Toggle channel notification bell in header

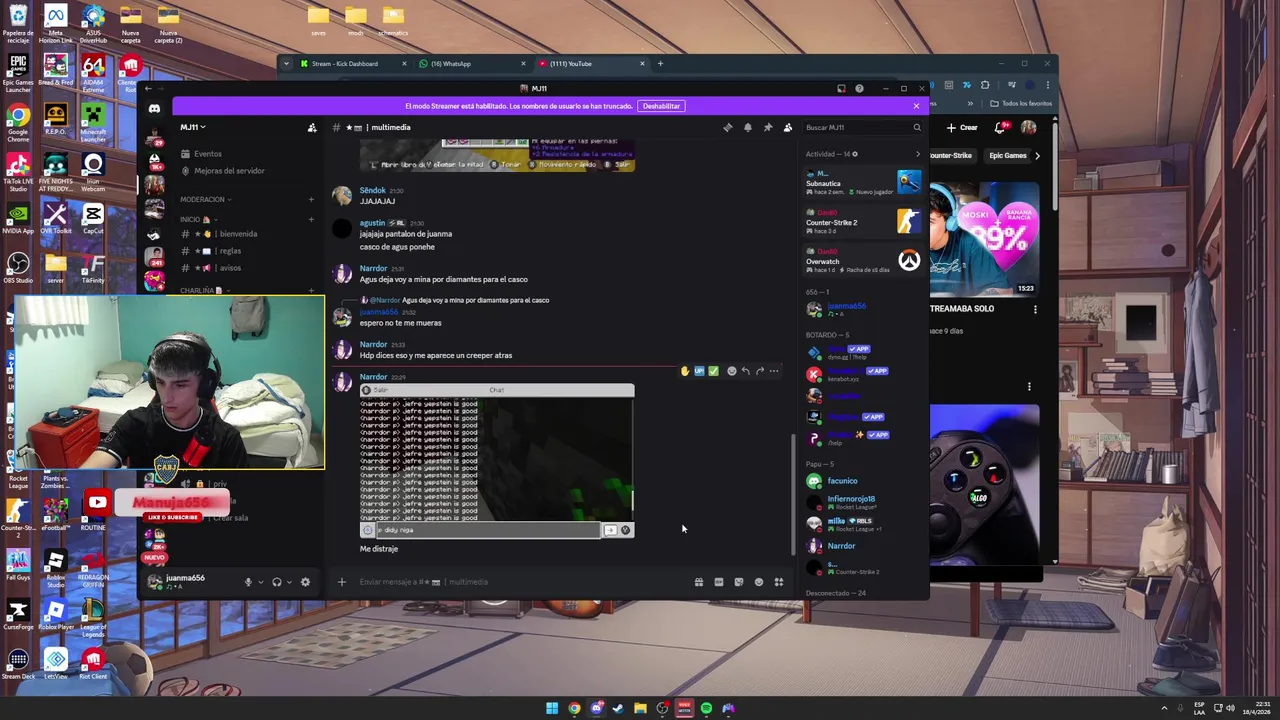748,128
